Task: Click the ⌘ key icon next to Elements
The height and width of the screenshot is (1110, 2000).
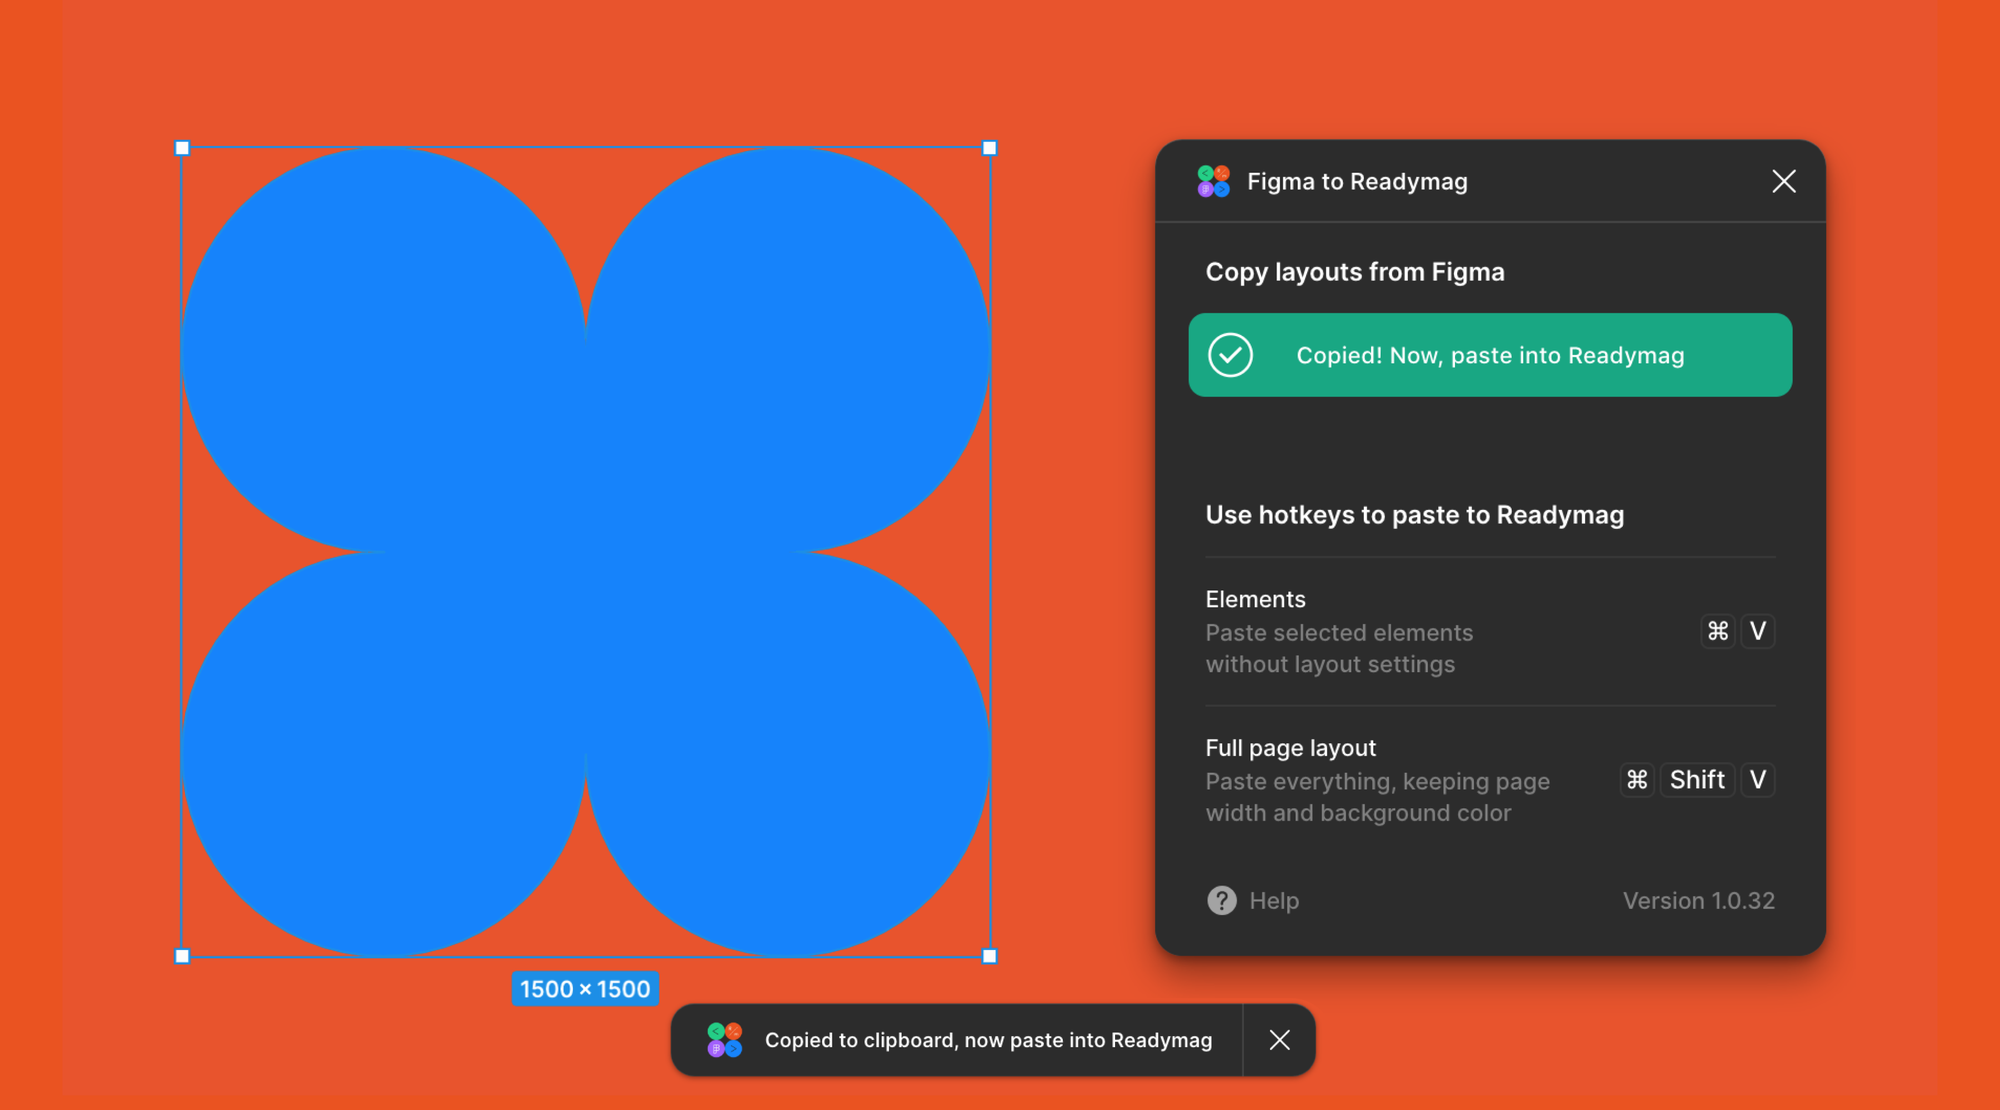Action: pos(1717,631)
